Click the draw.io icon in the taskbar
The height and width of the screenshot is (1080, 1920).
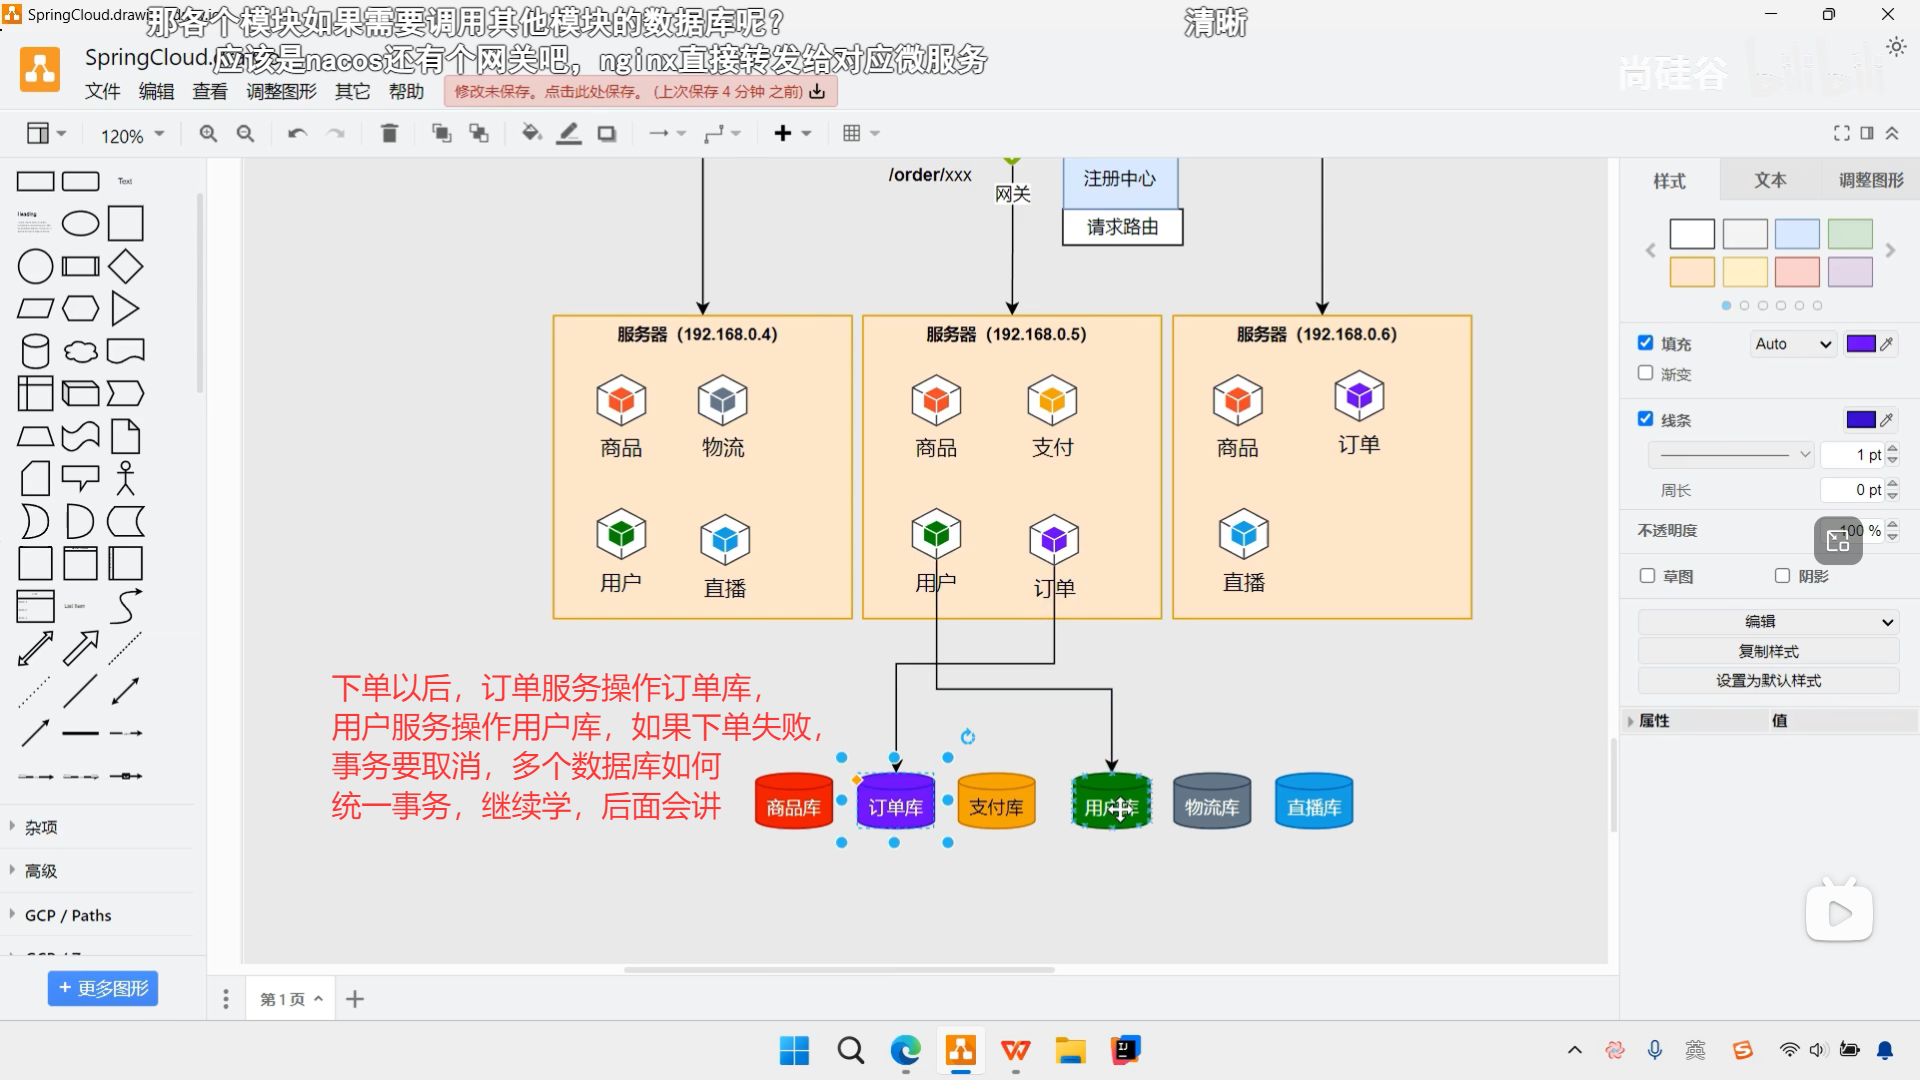(960, 1051)
